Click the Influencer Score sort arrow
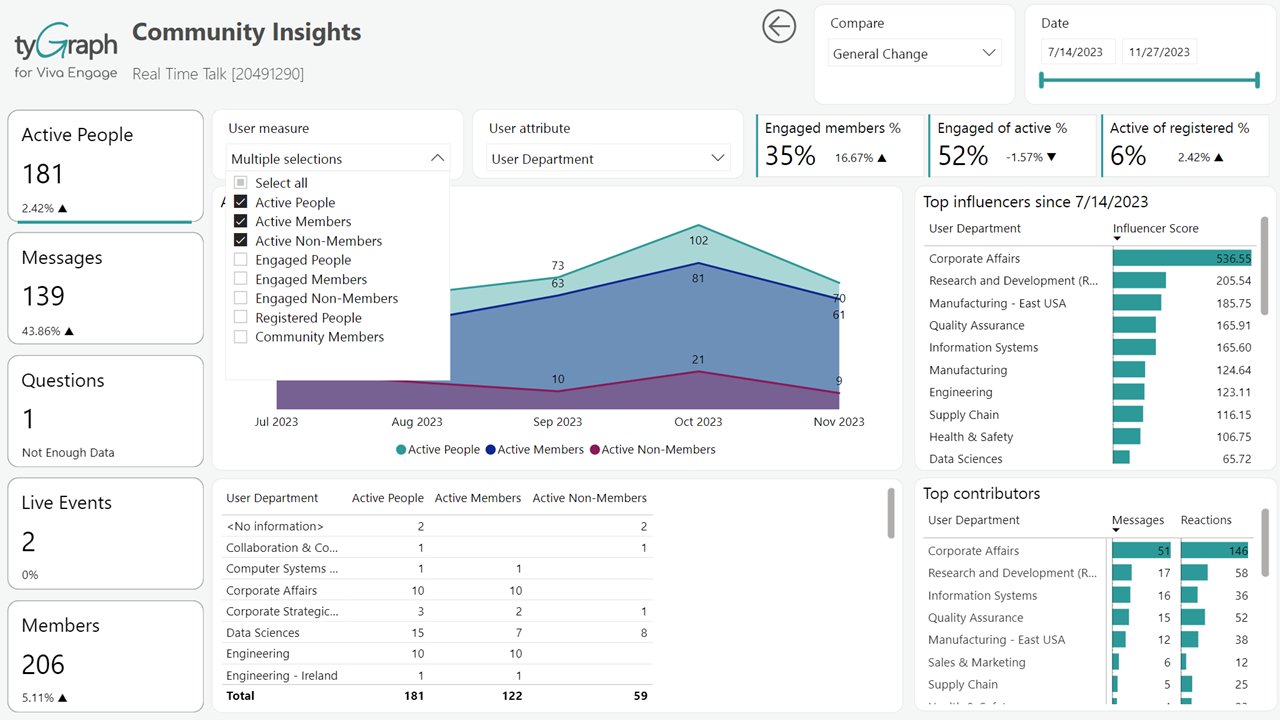Screen dimensions: 1280x720 coord(1117,240)
